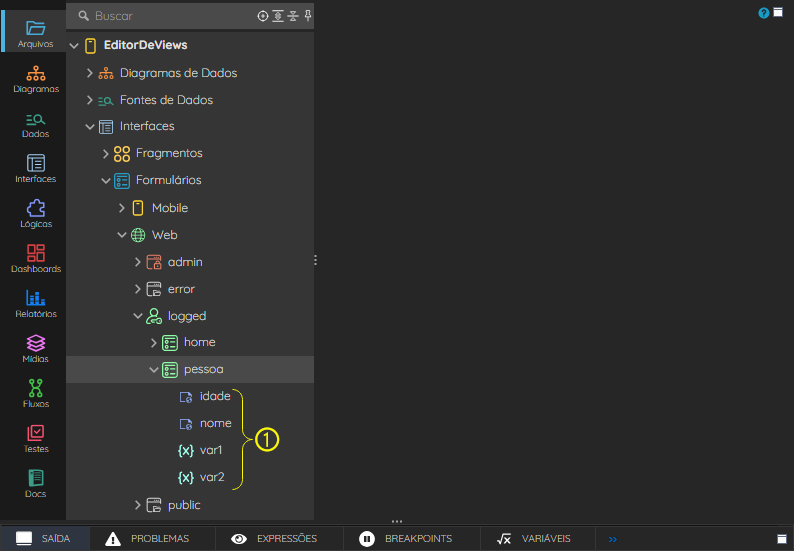The image size is (794, 551).
Task: Select the Interfaces label in tree
Action: [x=147, y=126]
